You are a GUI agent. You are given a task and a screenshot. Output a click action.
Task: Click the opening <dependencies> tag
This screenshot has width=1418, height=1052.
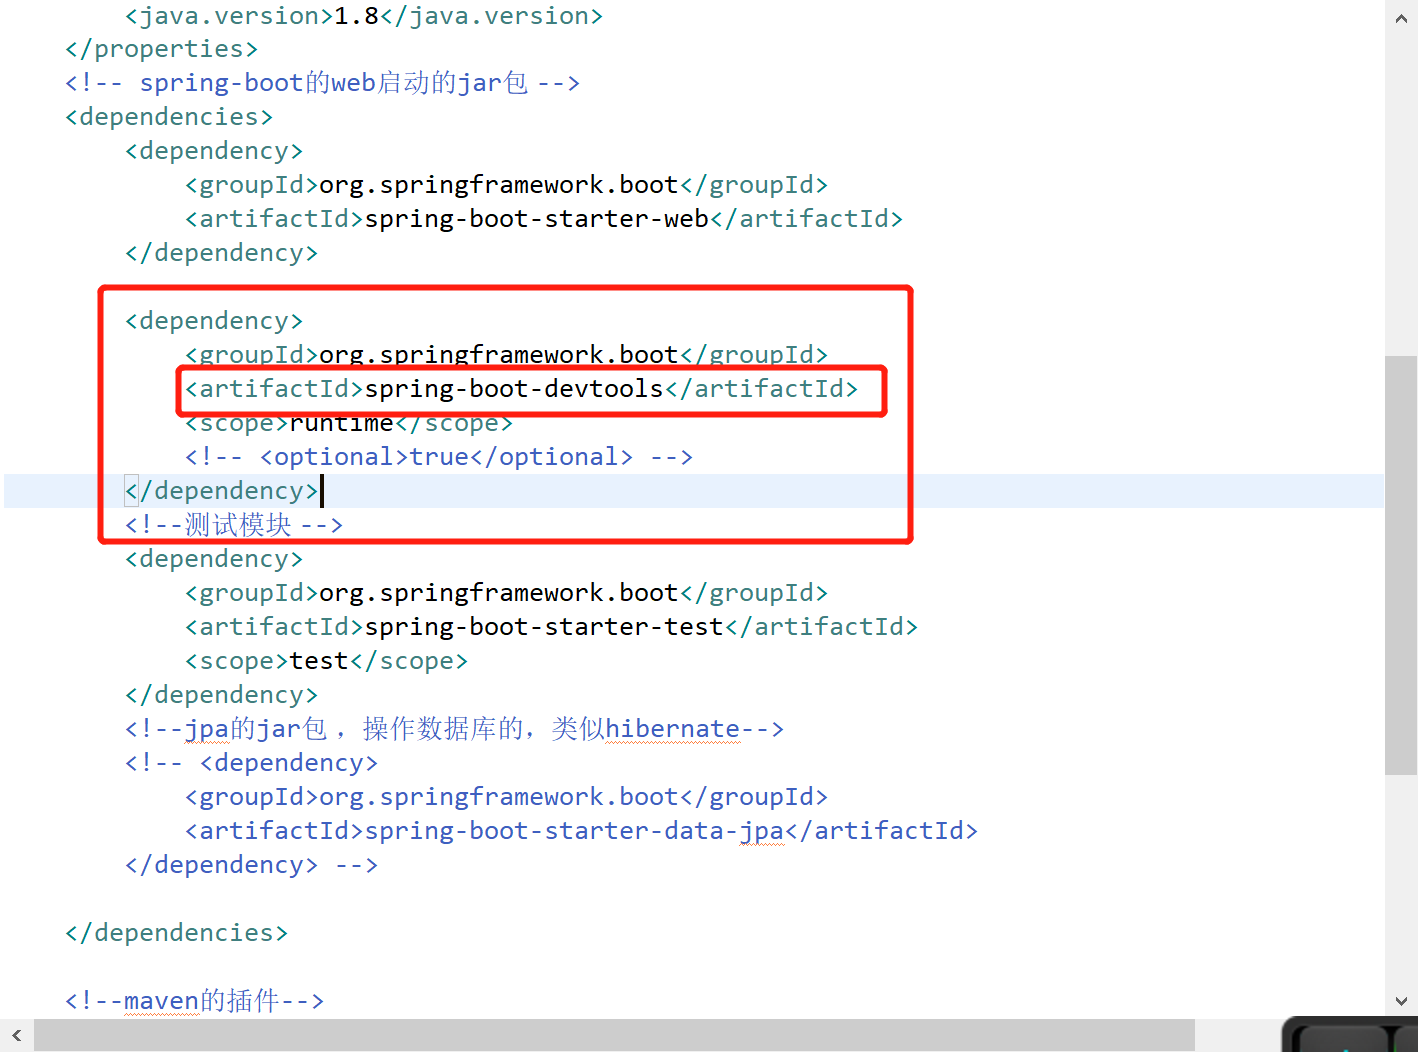click(x=169, y=117)
